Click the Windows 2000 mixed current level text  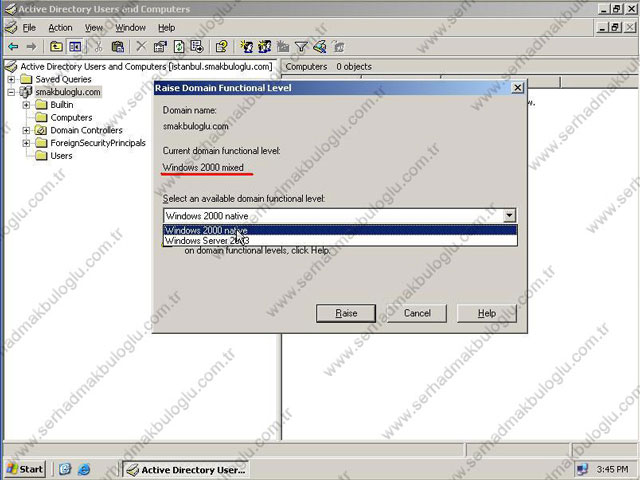tap(203, 167)
